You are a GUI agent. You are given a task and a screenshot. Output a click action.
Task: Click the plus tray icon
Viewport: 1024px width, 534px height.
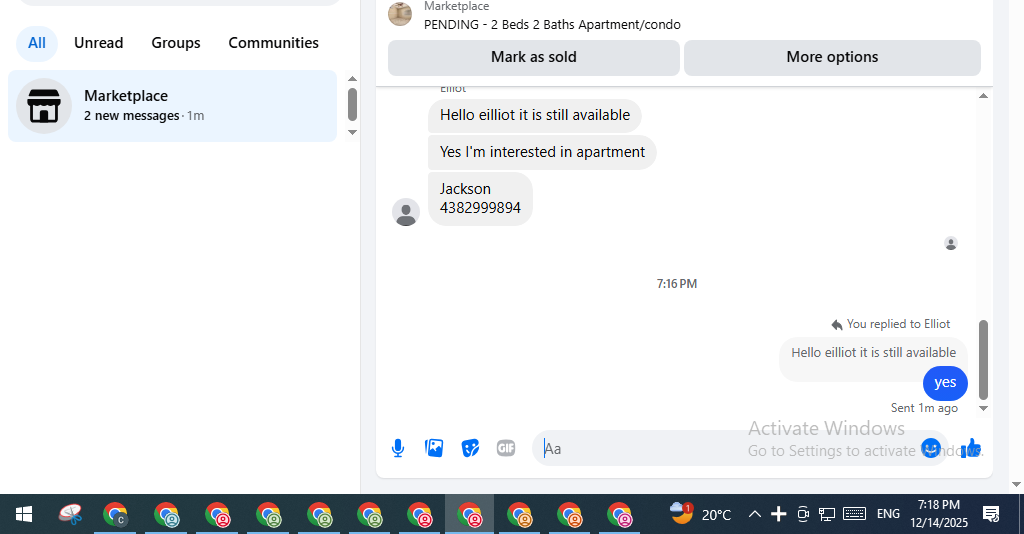click(778, 514)
